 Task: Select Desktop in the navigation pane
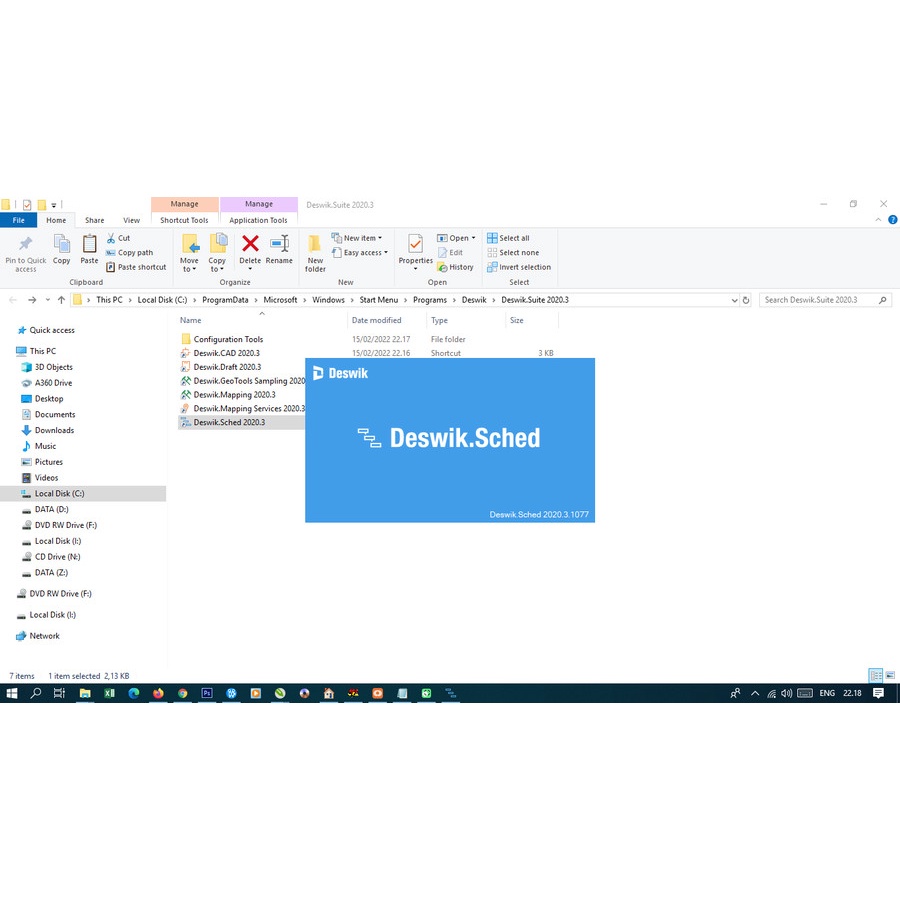point(49,399)
